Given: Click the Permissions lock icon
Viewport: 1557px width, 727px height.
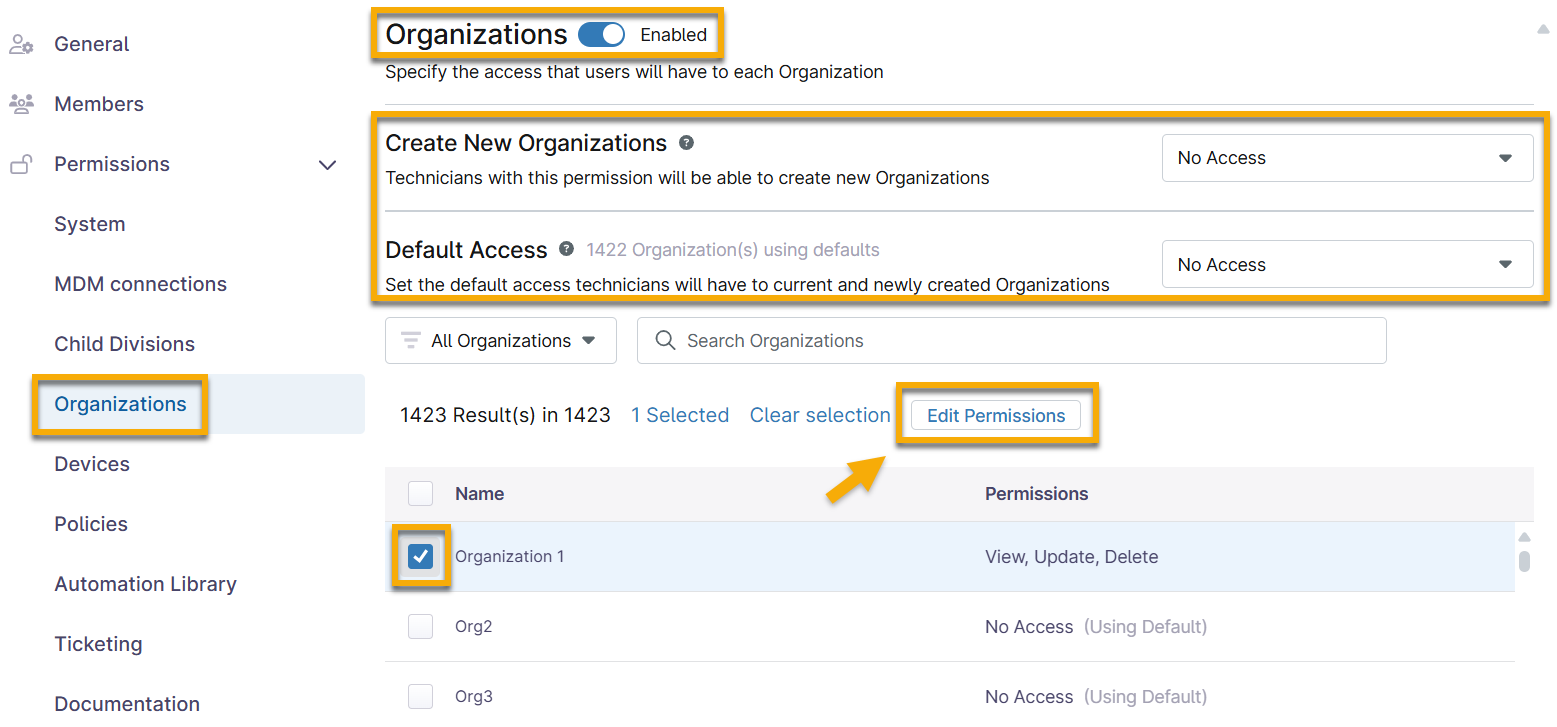Looking at the screenshot, I should 21,165.
